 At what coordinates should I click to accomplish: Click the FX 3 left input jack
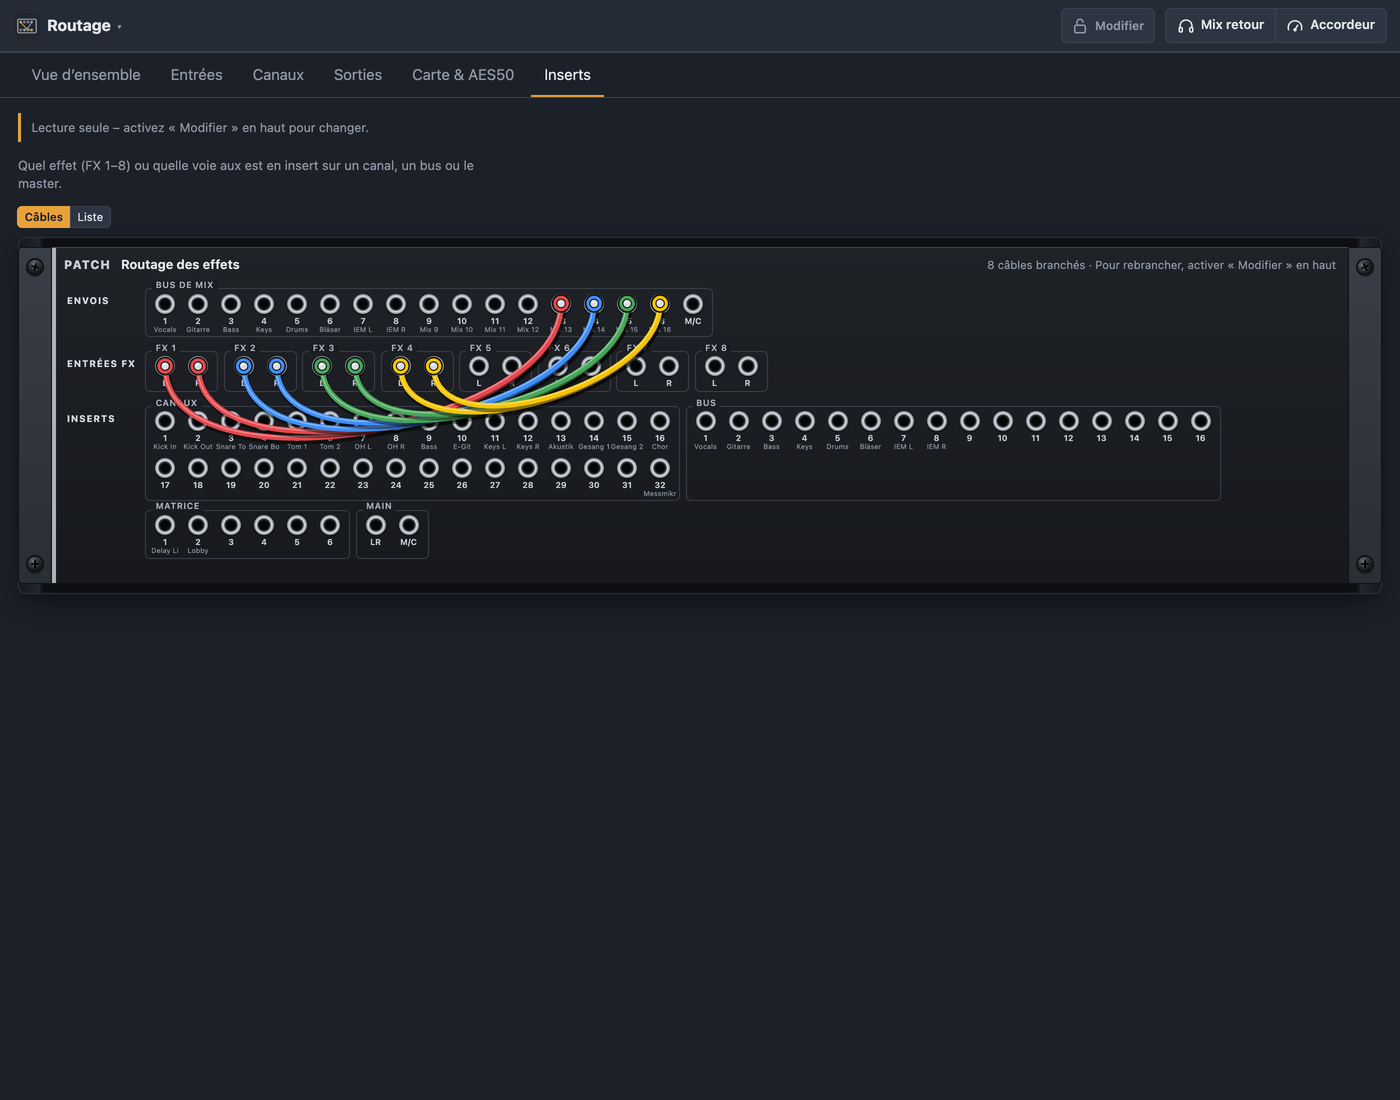322,367
